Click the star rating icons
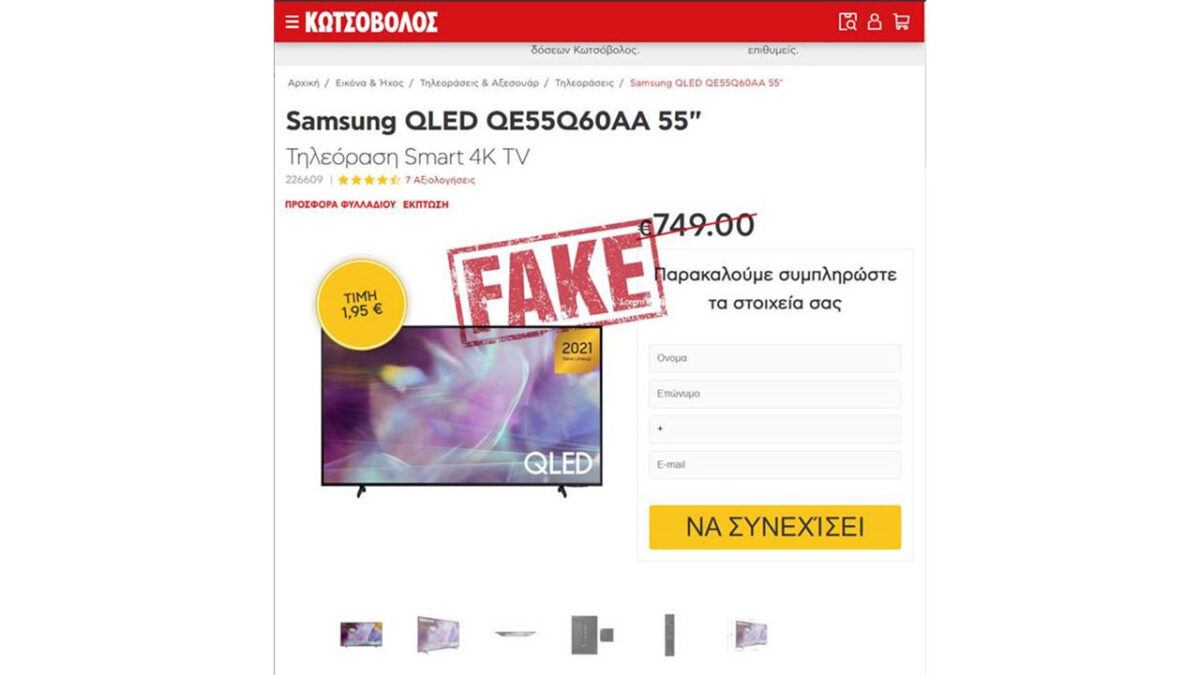The height and width of the screenshot is (675, 1200). (x=368, y=180)
